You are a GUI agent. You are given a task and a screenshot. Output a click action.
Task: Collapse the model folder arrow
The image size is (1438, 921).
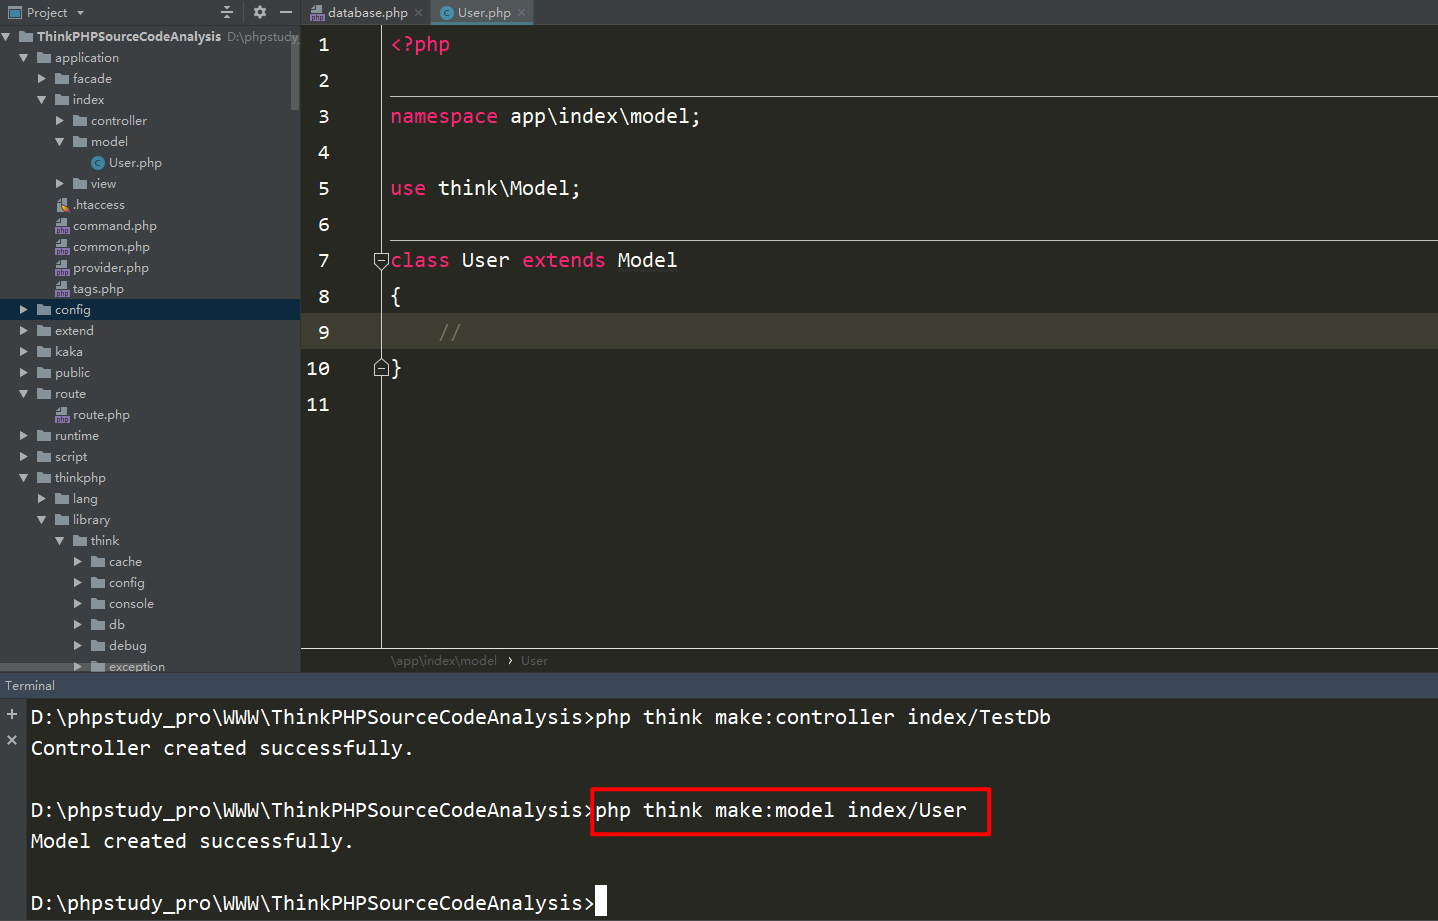click(60, 142)
